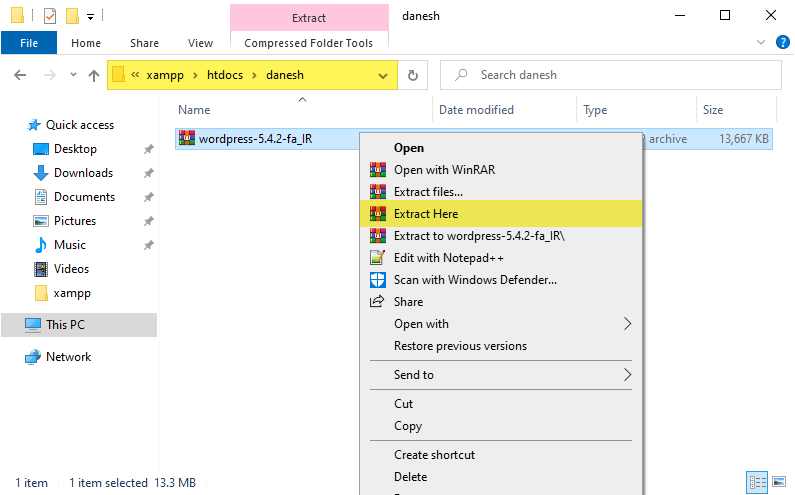Click the chevron after xampp in path
The height and width of the screenshot is (495, 795).
tap(195, 76)
